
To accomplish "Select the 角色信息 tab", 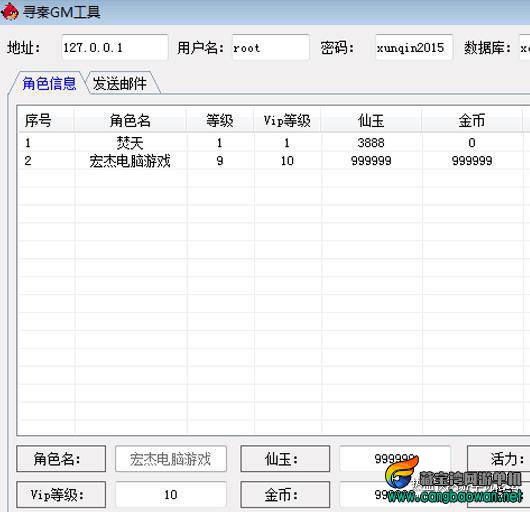I will tap(49, 83).
